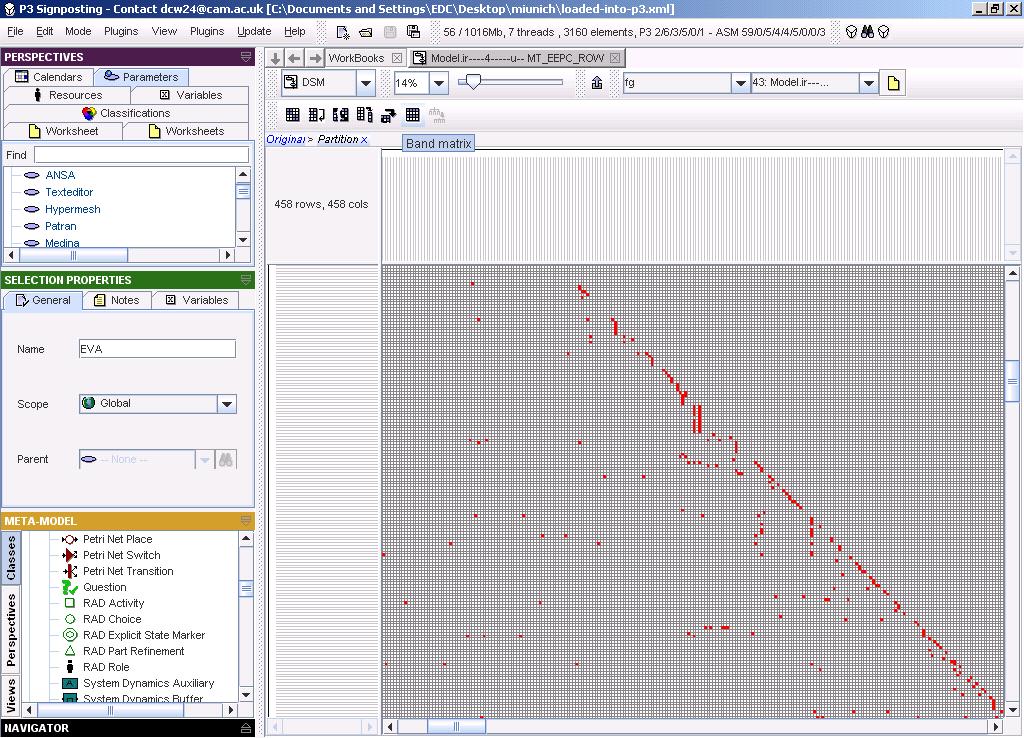Click the open folder icon in top toolbar

coord(366,32)
